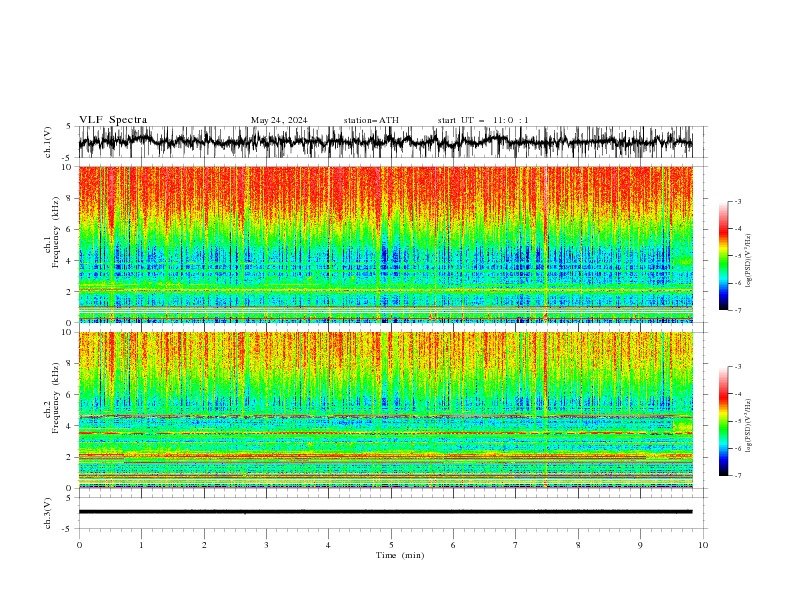
Task: Click the "2" kHz tick of ch.1 spectrogram
Action: pyautogui.click(x=70, y=292)
